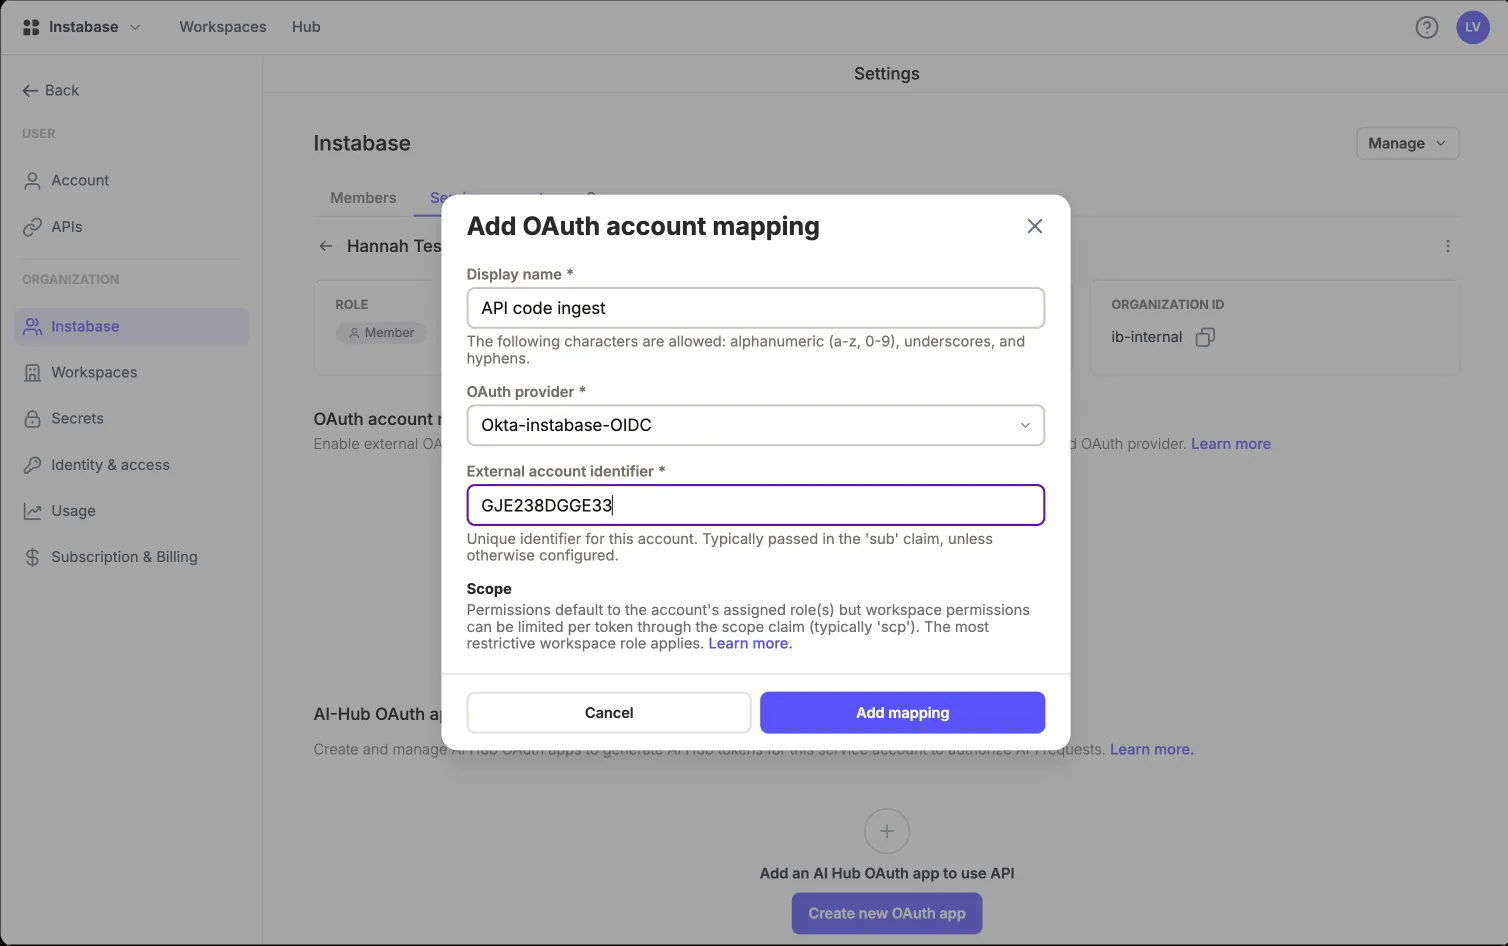The width and height of the screenshot is (1508, 946).
Task: Open Learn more link beside OAuth provider text
Action: point(1231,444)
